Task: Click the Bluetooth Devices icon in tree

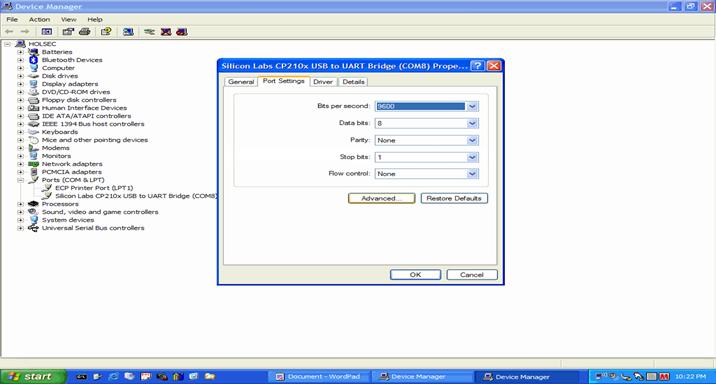Action: coord(33,60)
